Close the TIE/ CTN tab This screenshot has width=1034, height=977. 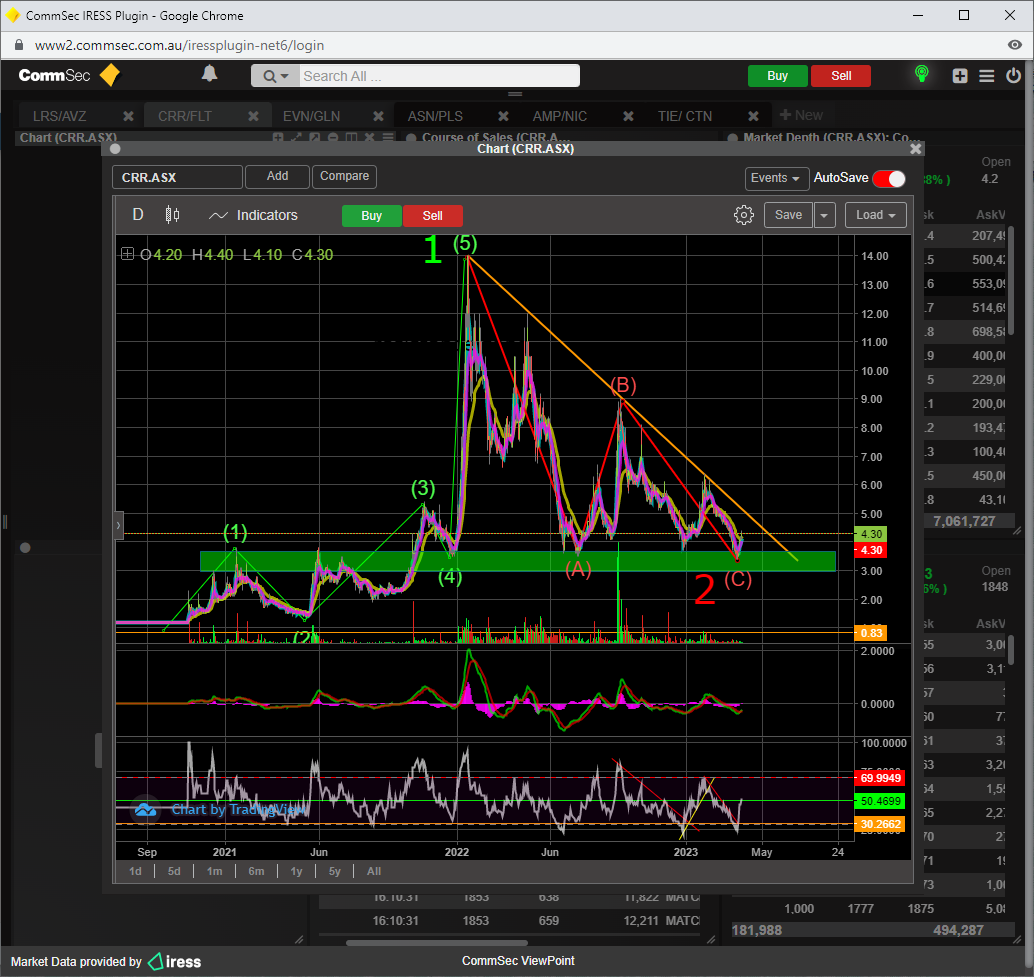point(753,116)
